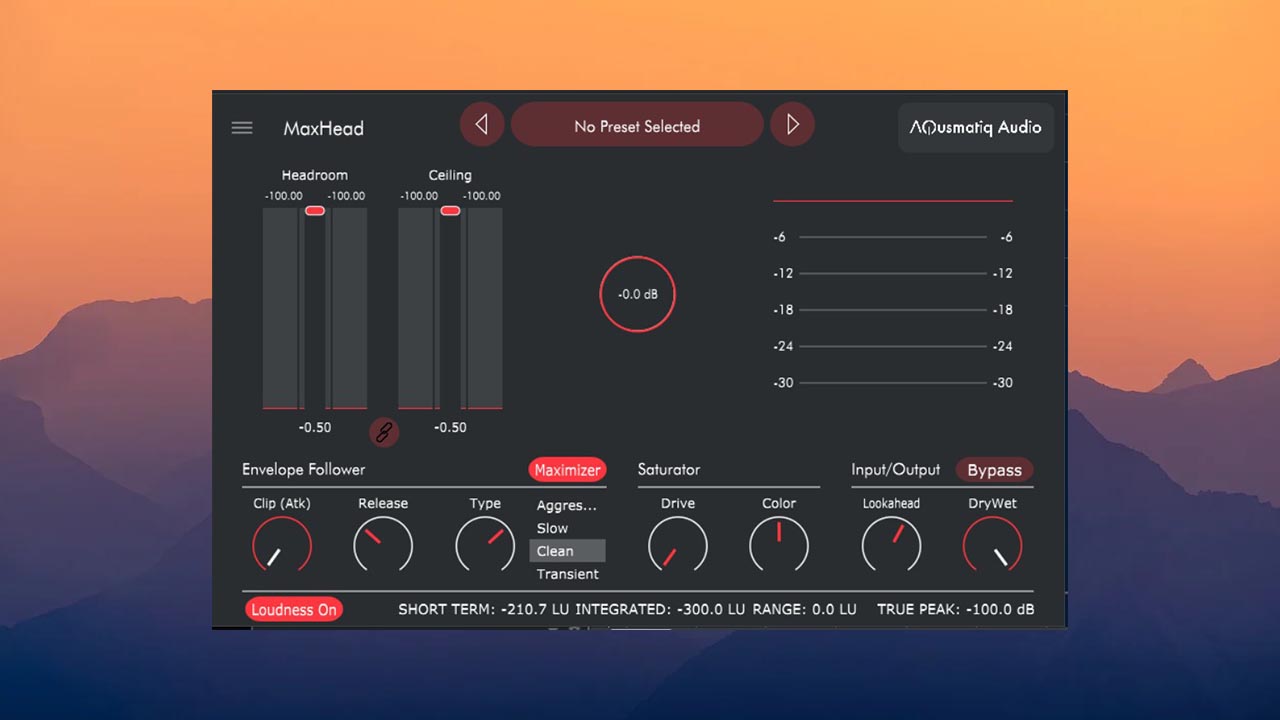The height and width of the screenshot is (720, 1280).
Task: Click the previous preset arrow
Action: 481,123
